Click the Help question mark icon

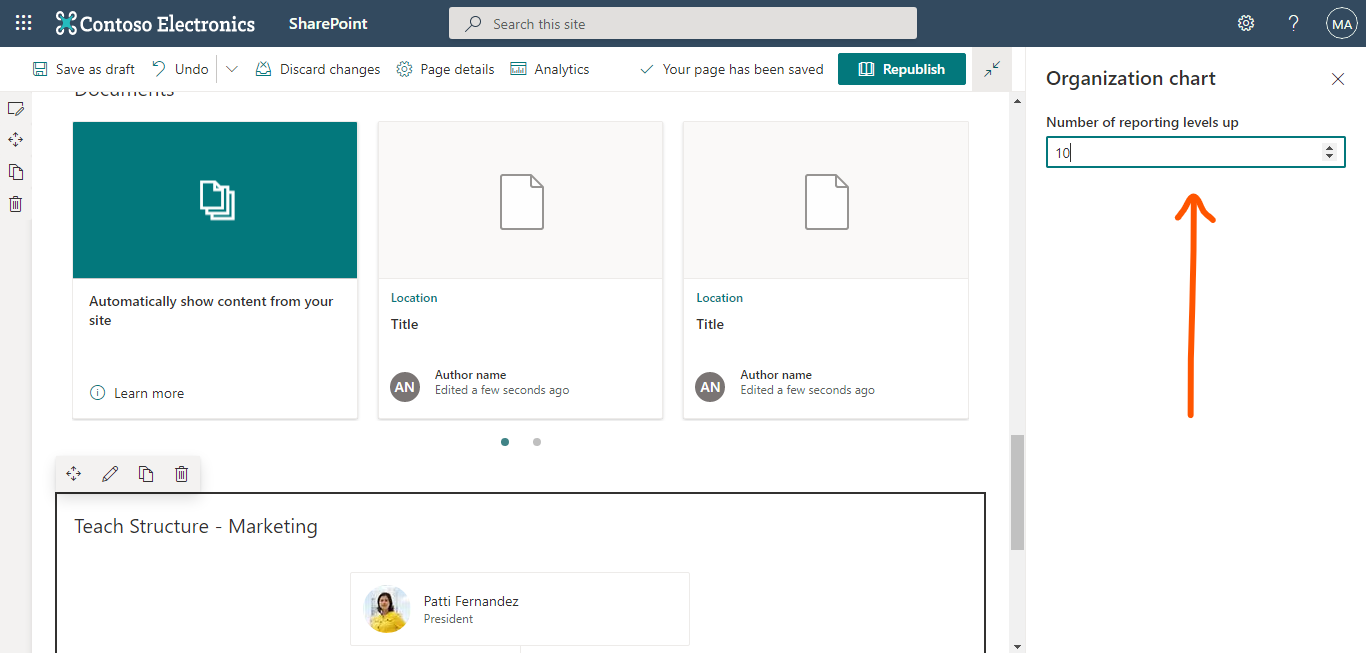pyautogui.click(x=1293, y=22)
